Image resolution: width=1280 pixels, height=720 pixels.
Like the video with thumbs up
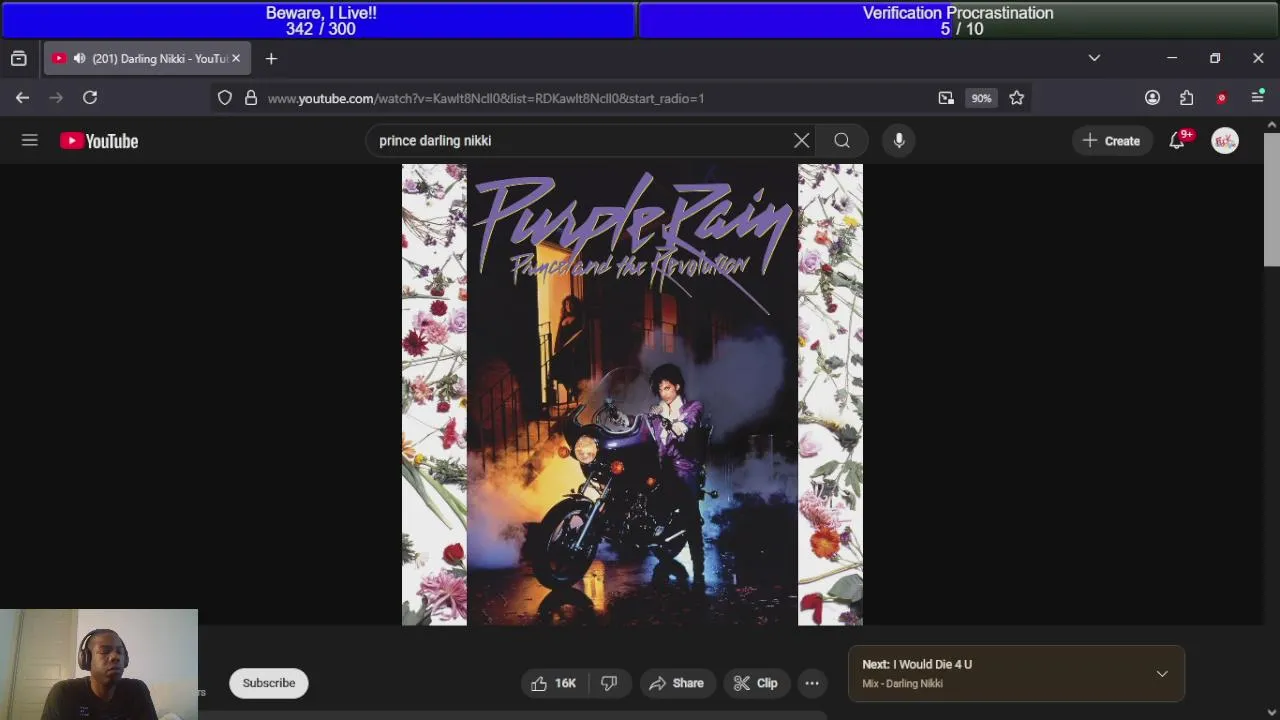pos(553,683)
